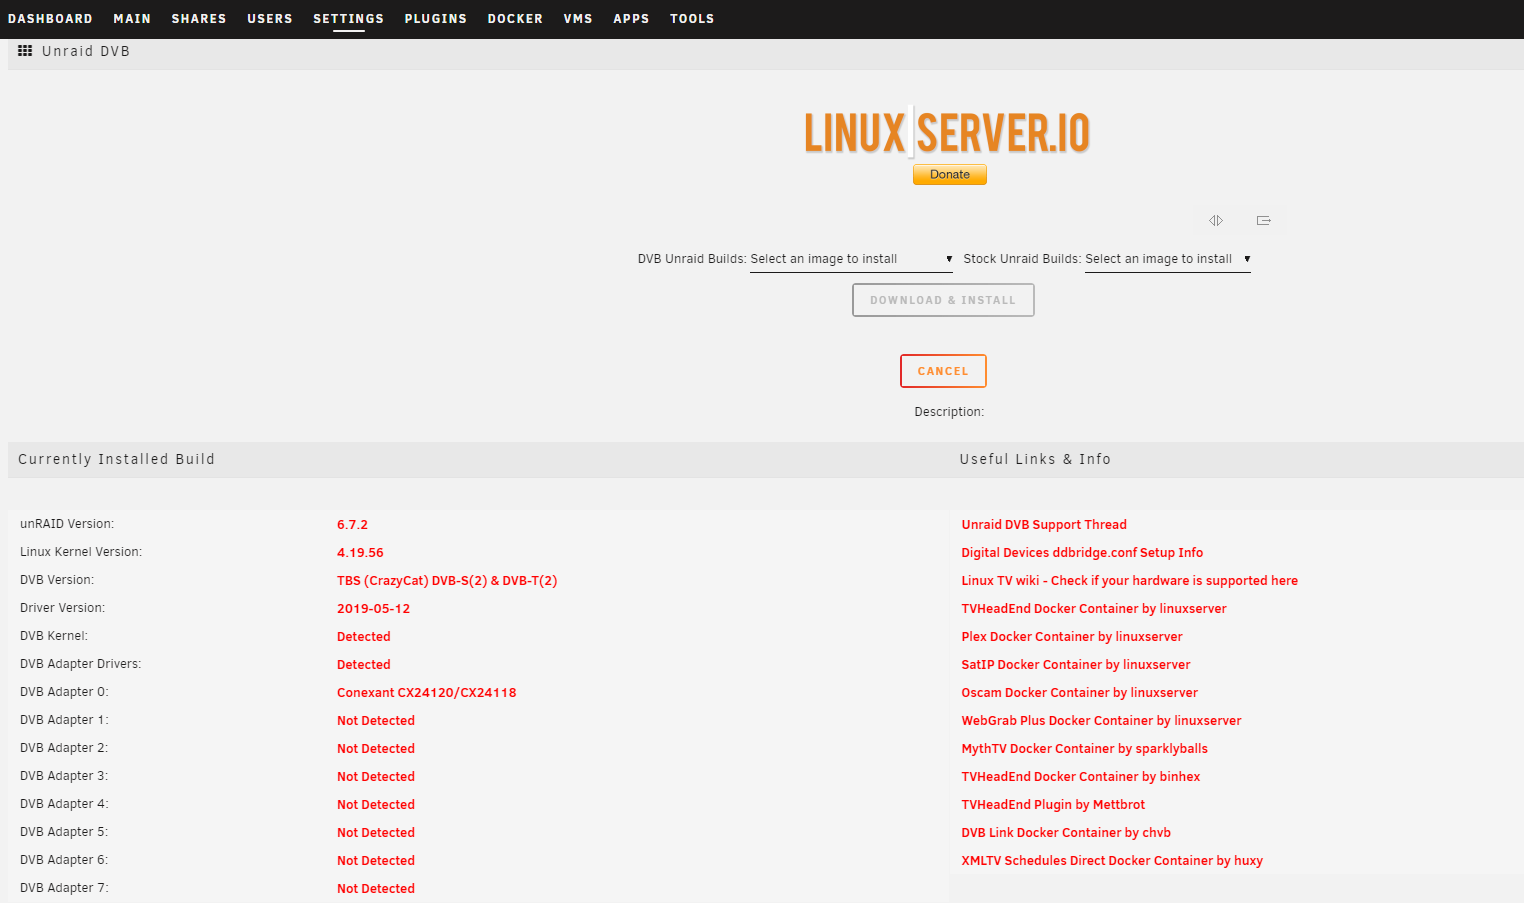The width and height of the screenshot is (1524, 903).
Task: Click DVB Adapter 1 Not Detected status
Action: click(x=376, y=721)
